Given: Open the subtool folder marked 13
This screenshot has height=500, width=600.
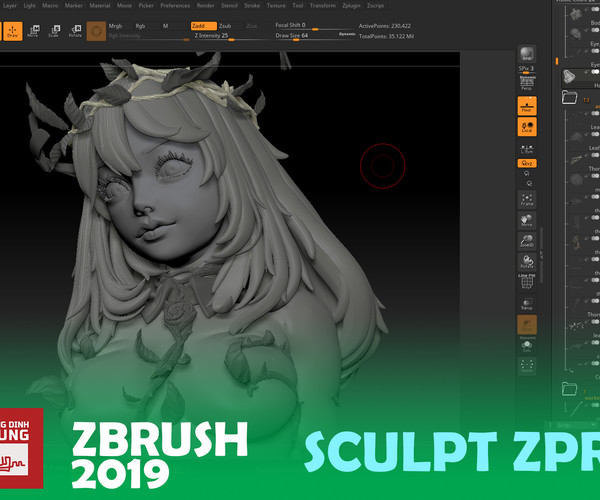Looking at the screenshot, I should [x=569, y=98].
